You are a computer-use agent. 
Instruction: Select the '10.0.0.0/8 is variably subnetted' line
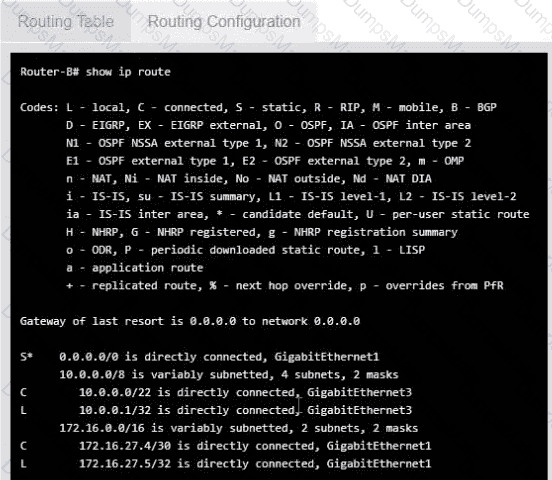tap(229, 374)
